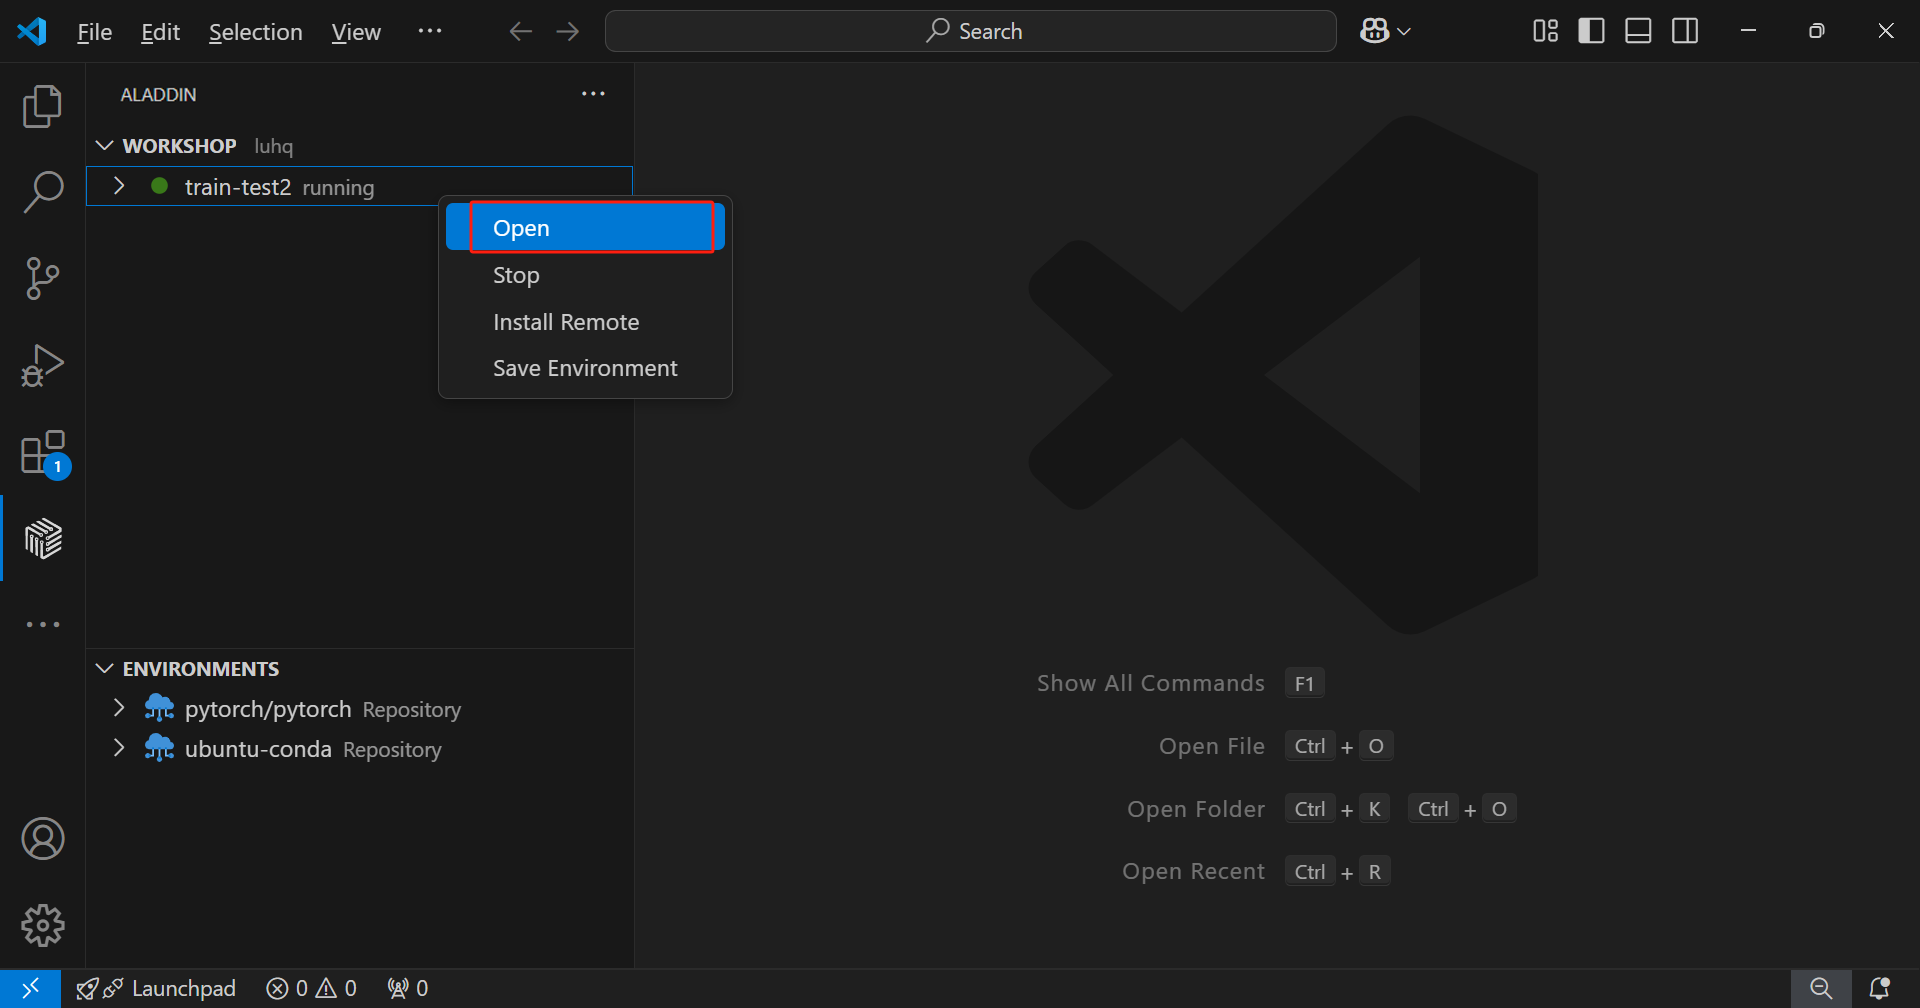Open Run and Debug view
This screenshot has width=1920, height=1008.
42,365
